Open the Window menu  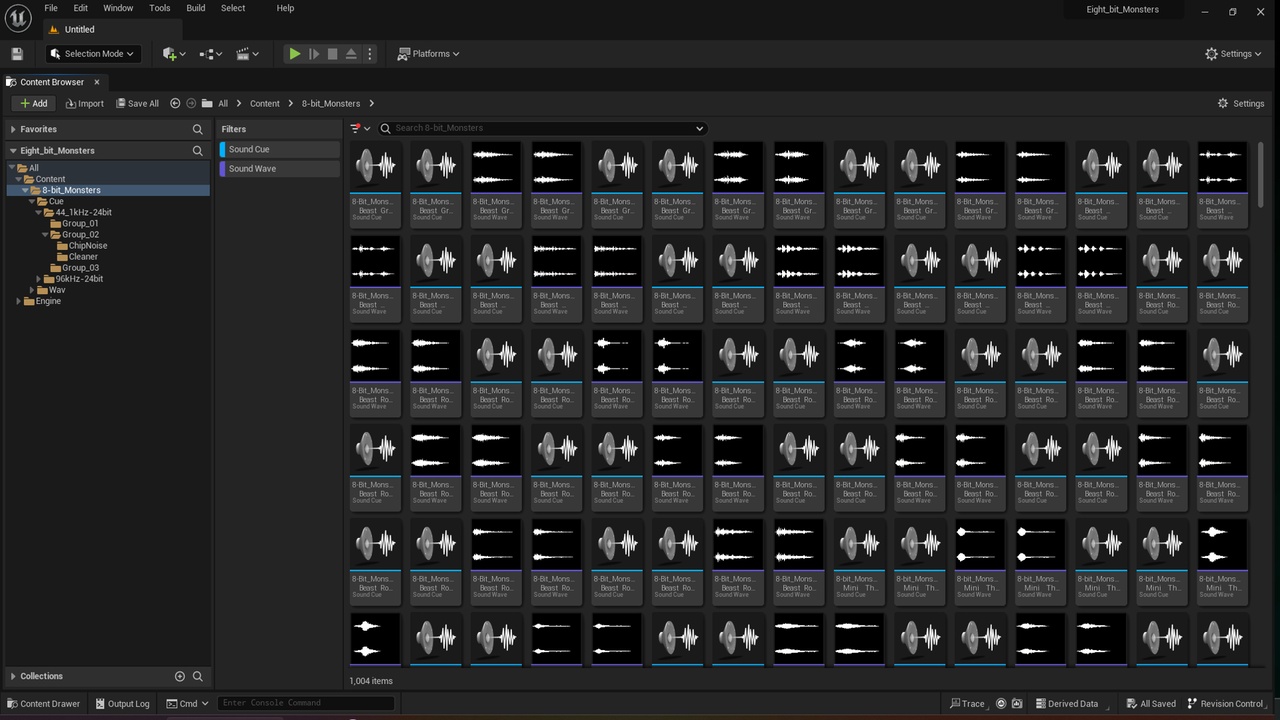coord(118,8)
